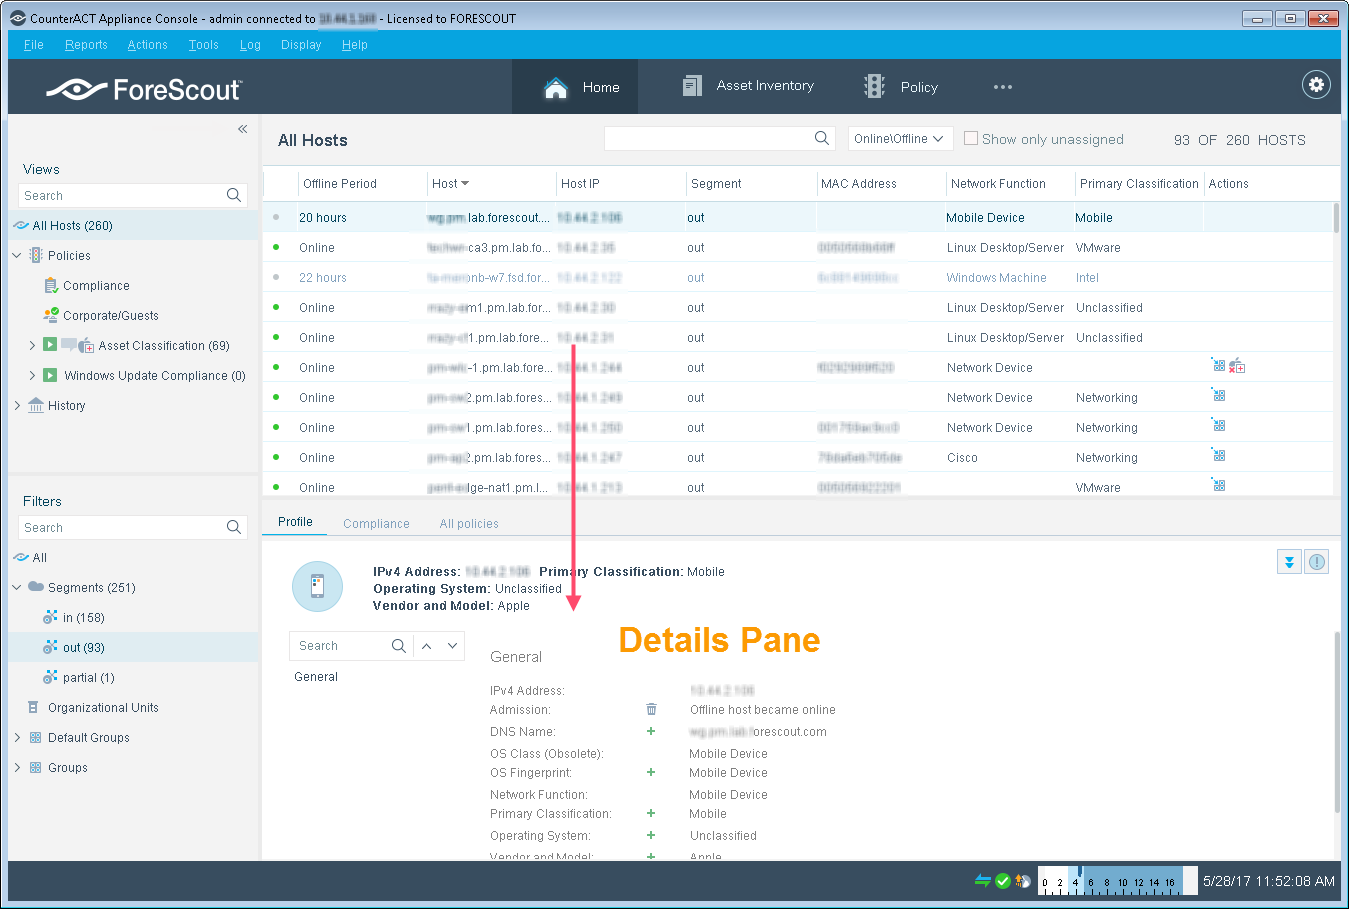Click the search magnifier in All Hosts

[822, 138]
